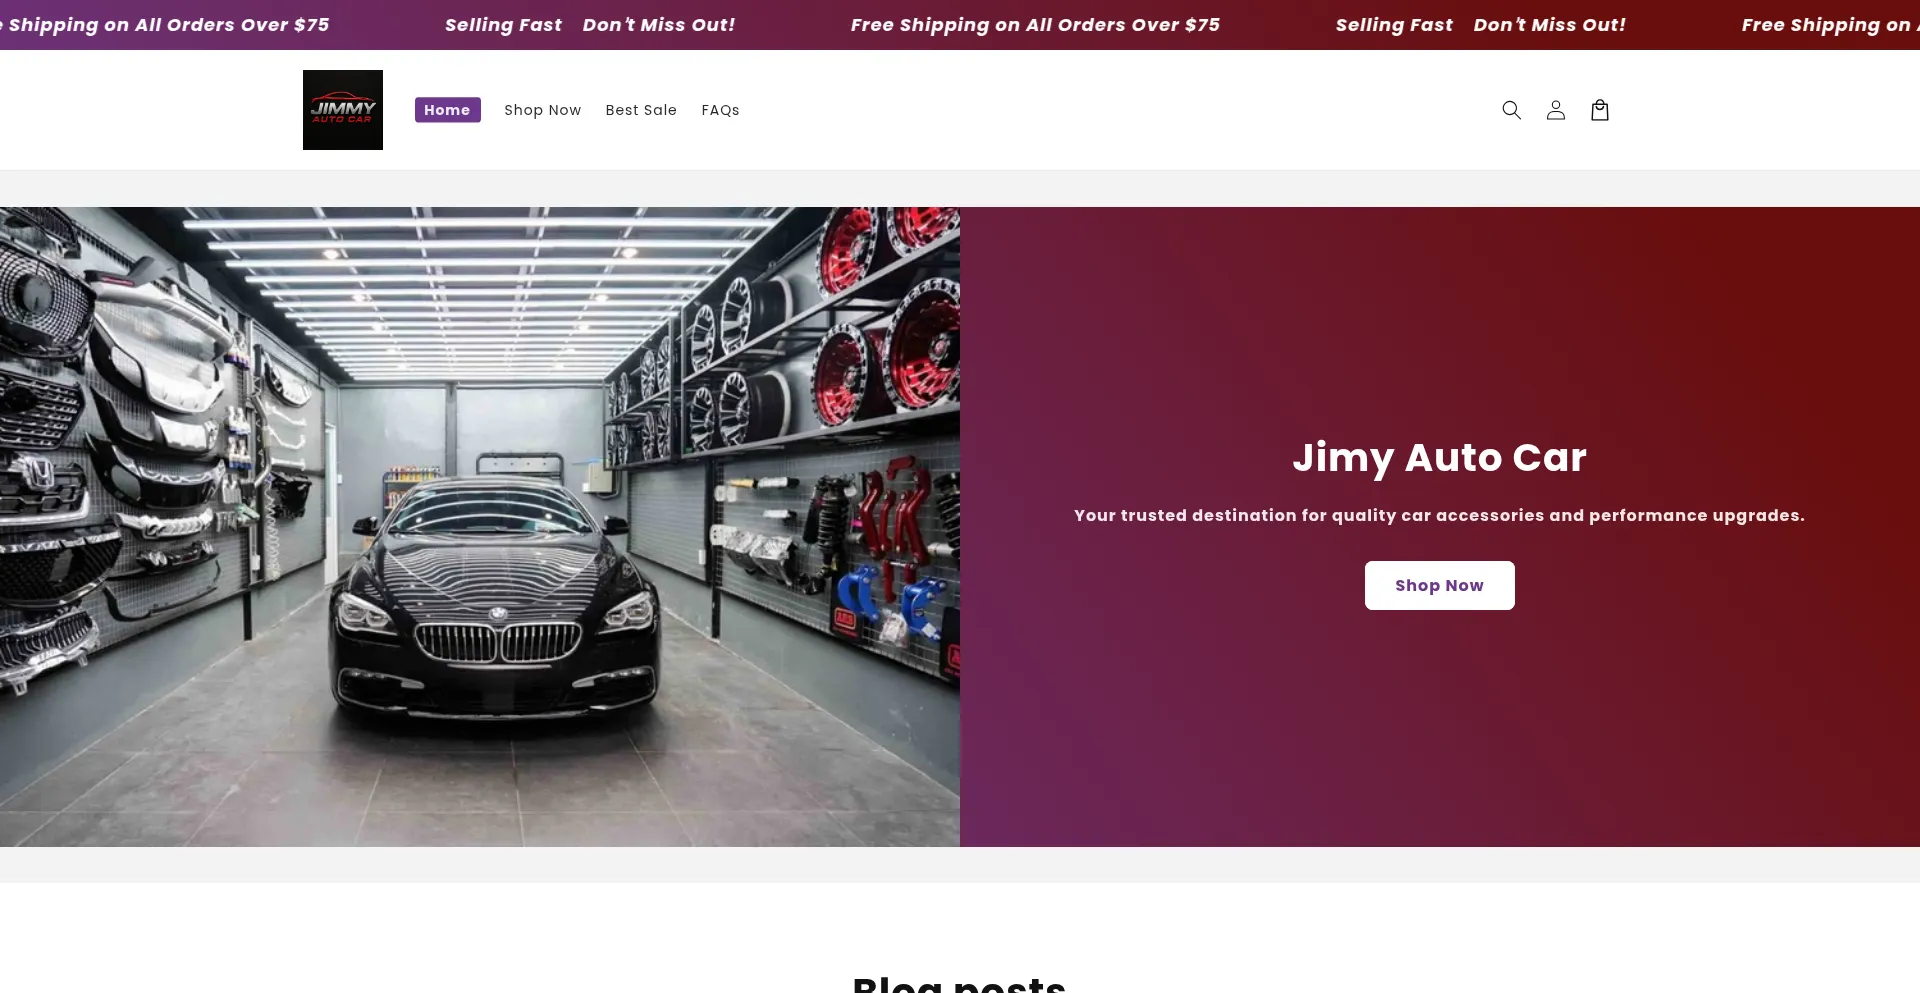The height and width of the screenshot is (993, 1920).
Task: Click the centered Free Shipping announcement text
Action: (x=1035, y=25)
